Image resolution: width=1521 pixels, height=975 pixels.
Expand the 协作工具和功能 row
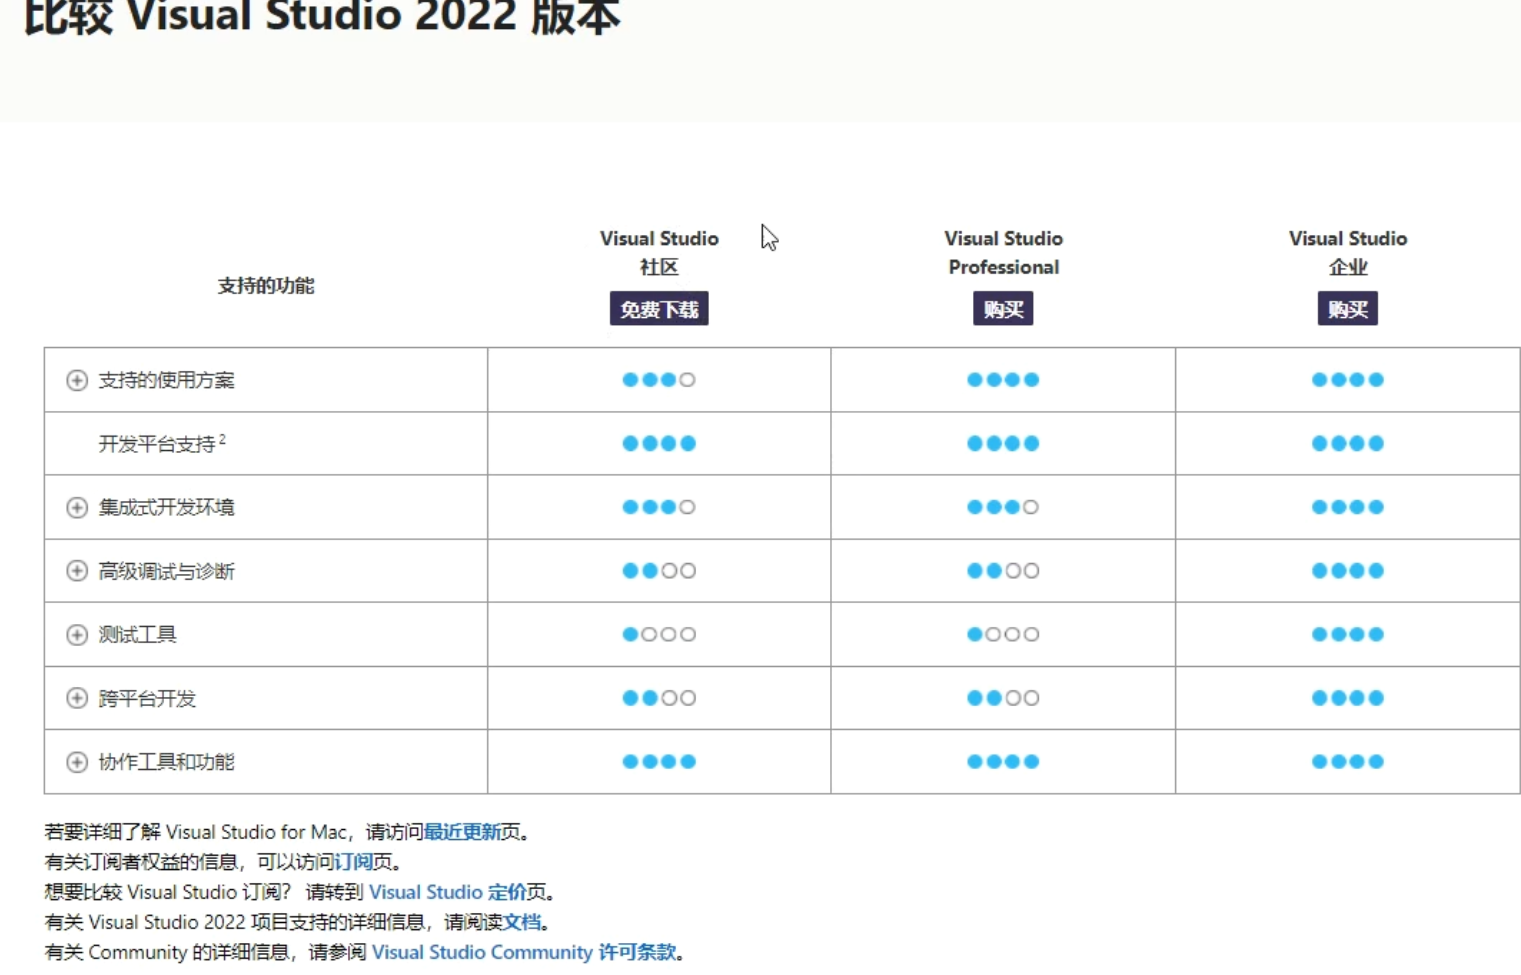point(77,762)
